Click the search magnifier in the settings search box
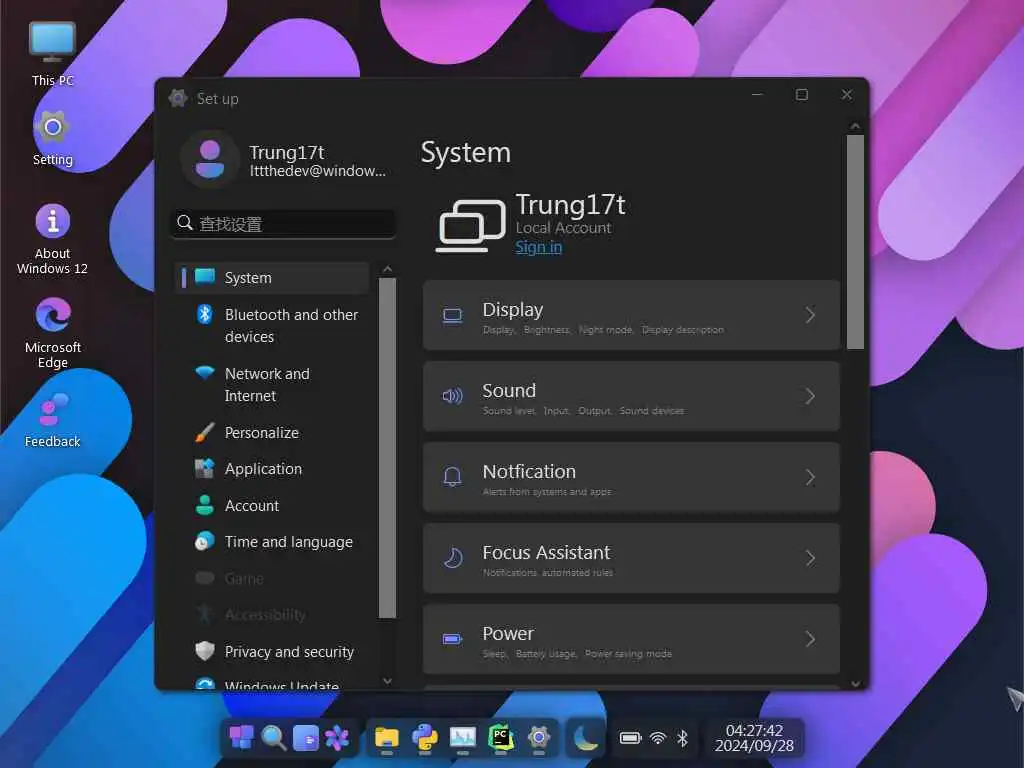The width and height of the screenshot is (1024, 768). point(185,223)
